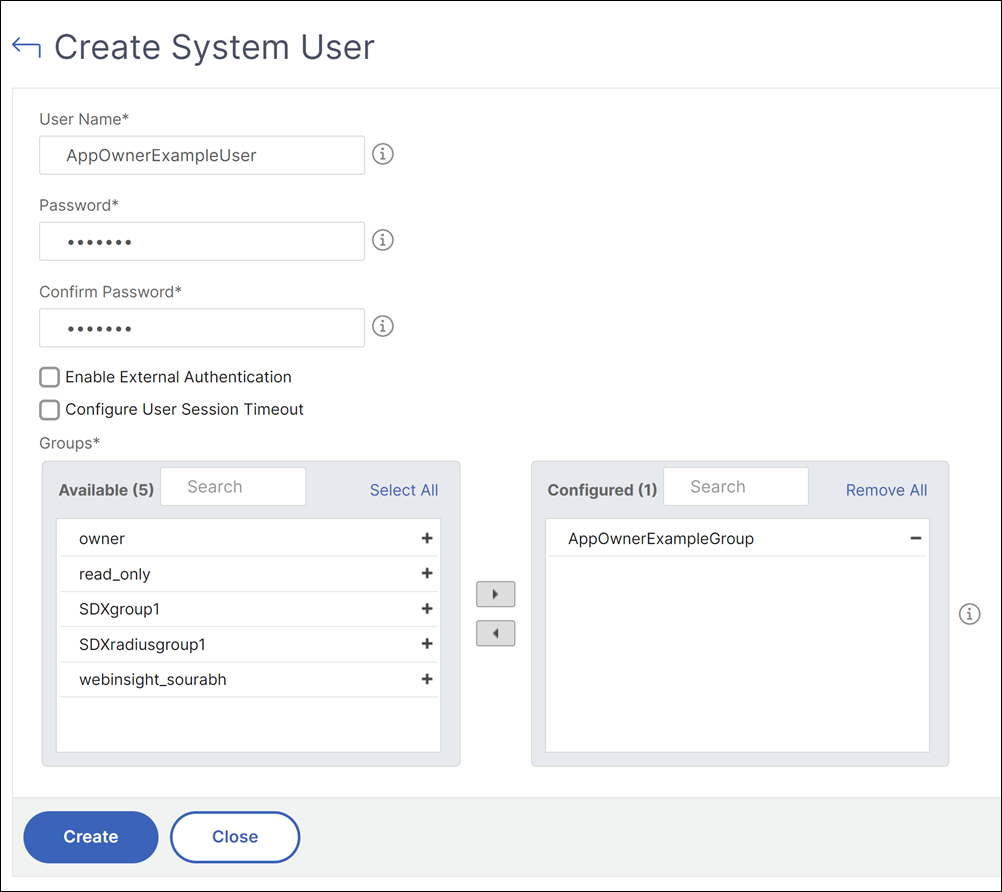Click the Close button
This screenshot has width=1002, height=892.
[235, 837]
